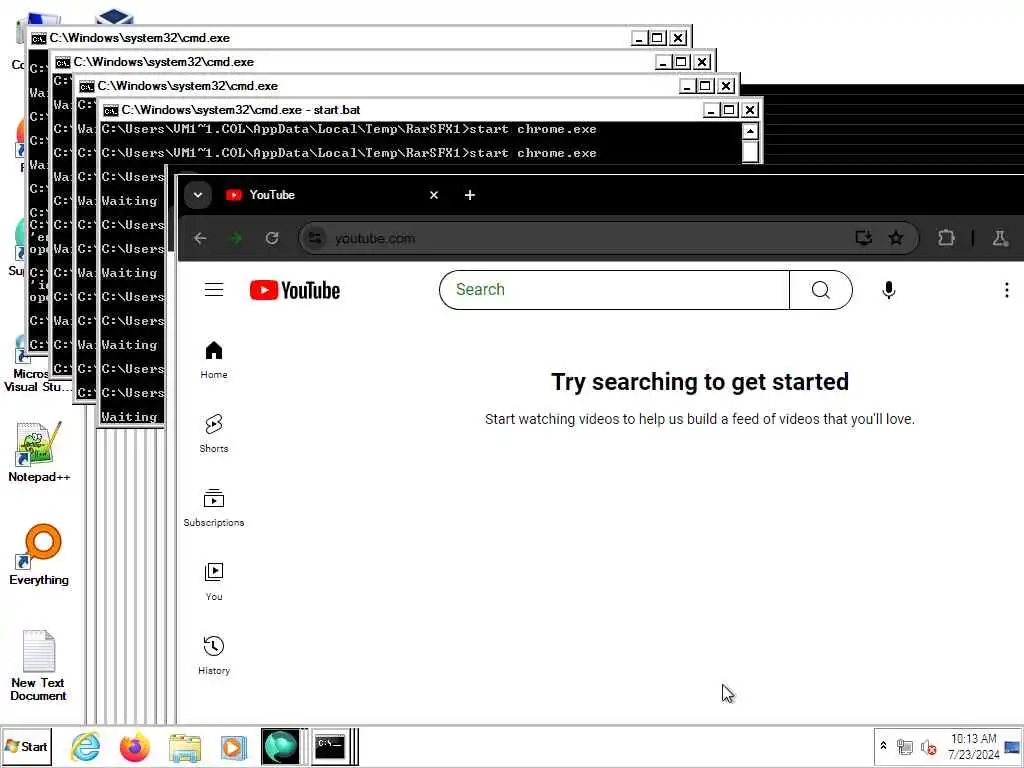
Task: Expand the tab search dropdown chevron
Action: [x=198, y=195]
